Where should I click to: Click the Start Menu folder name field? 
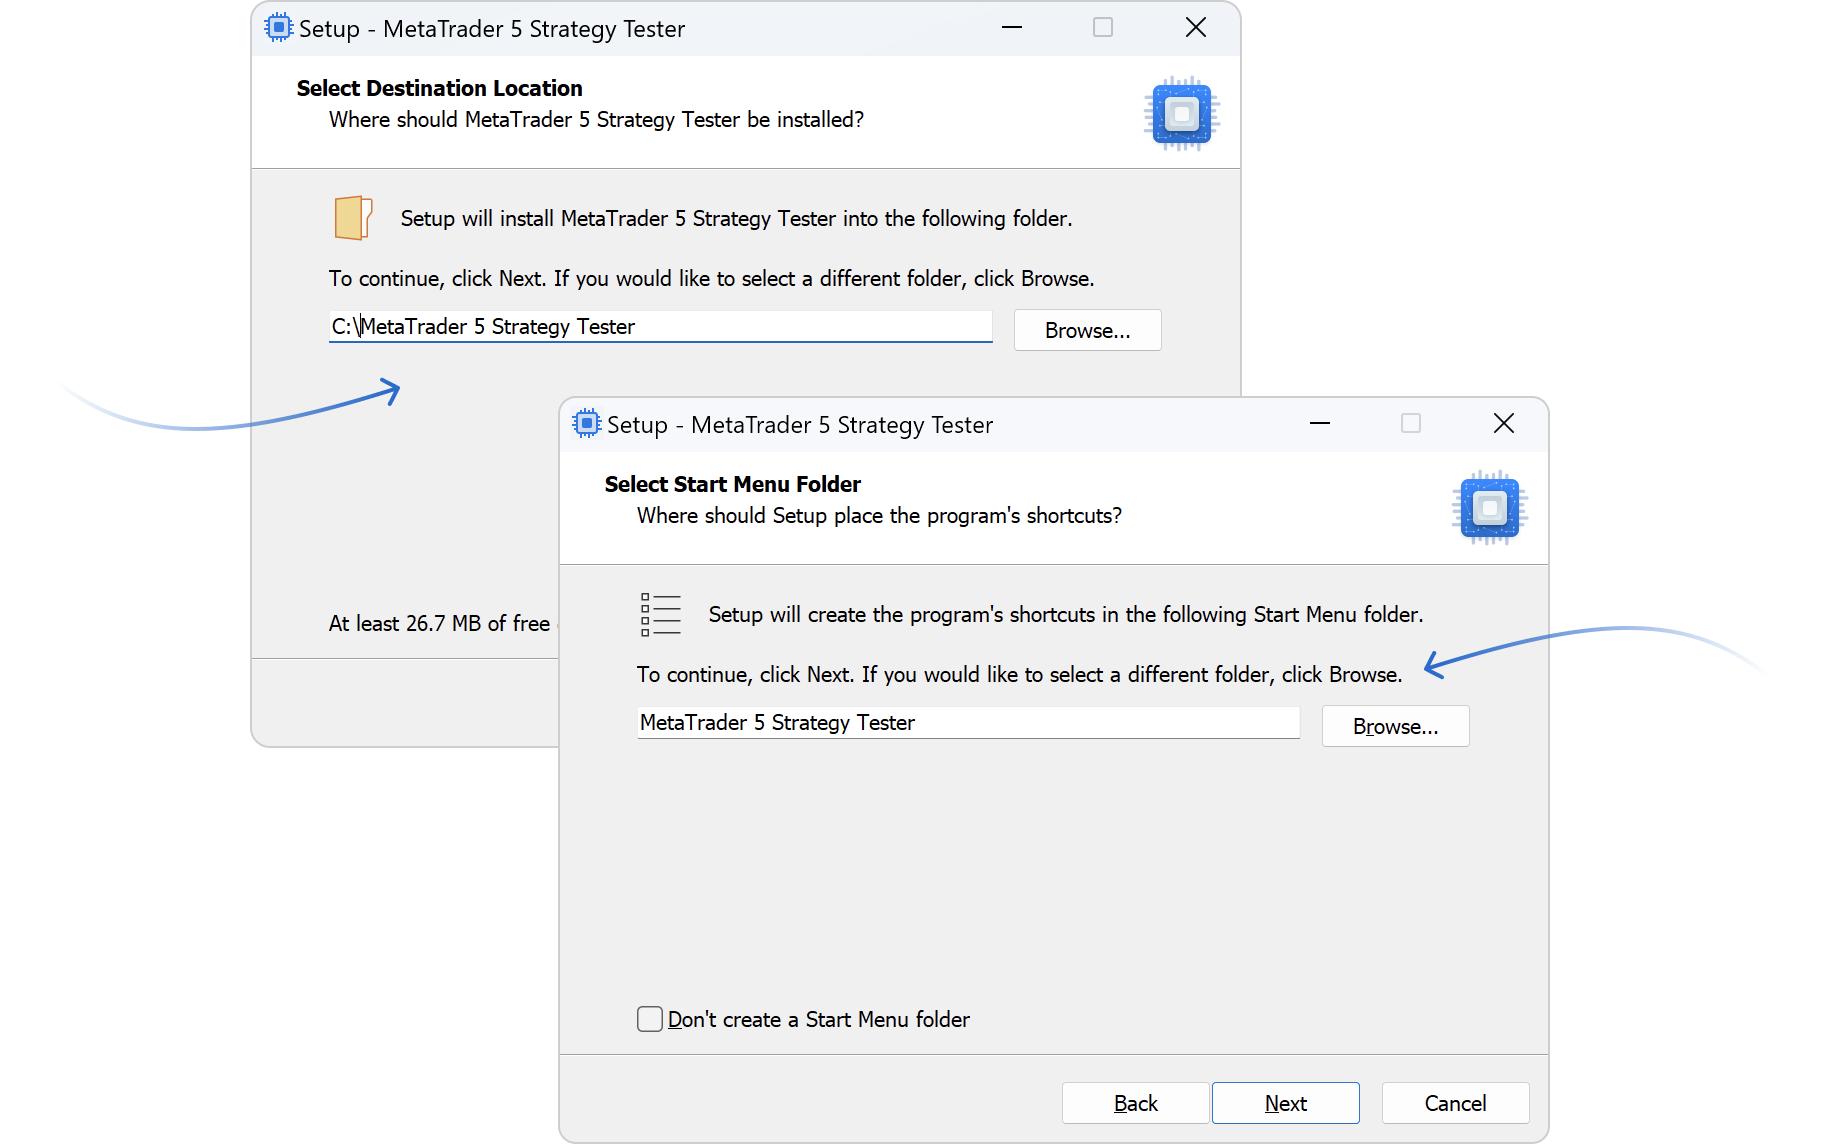pos(968,722)
